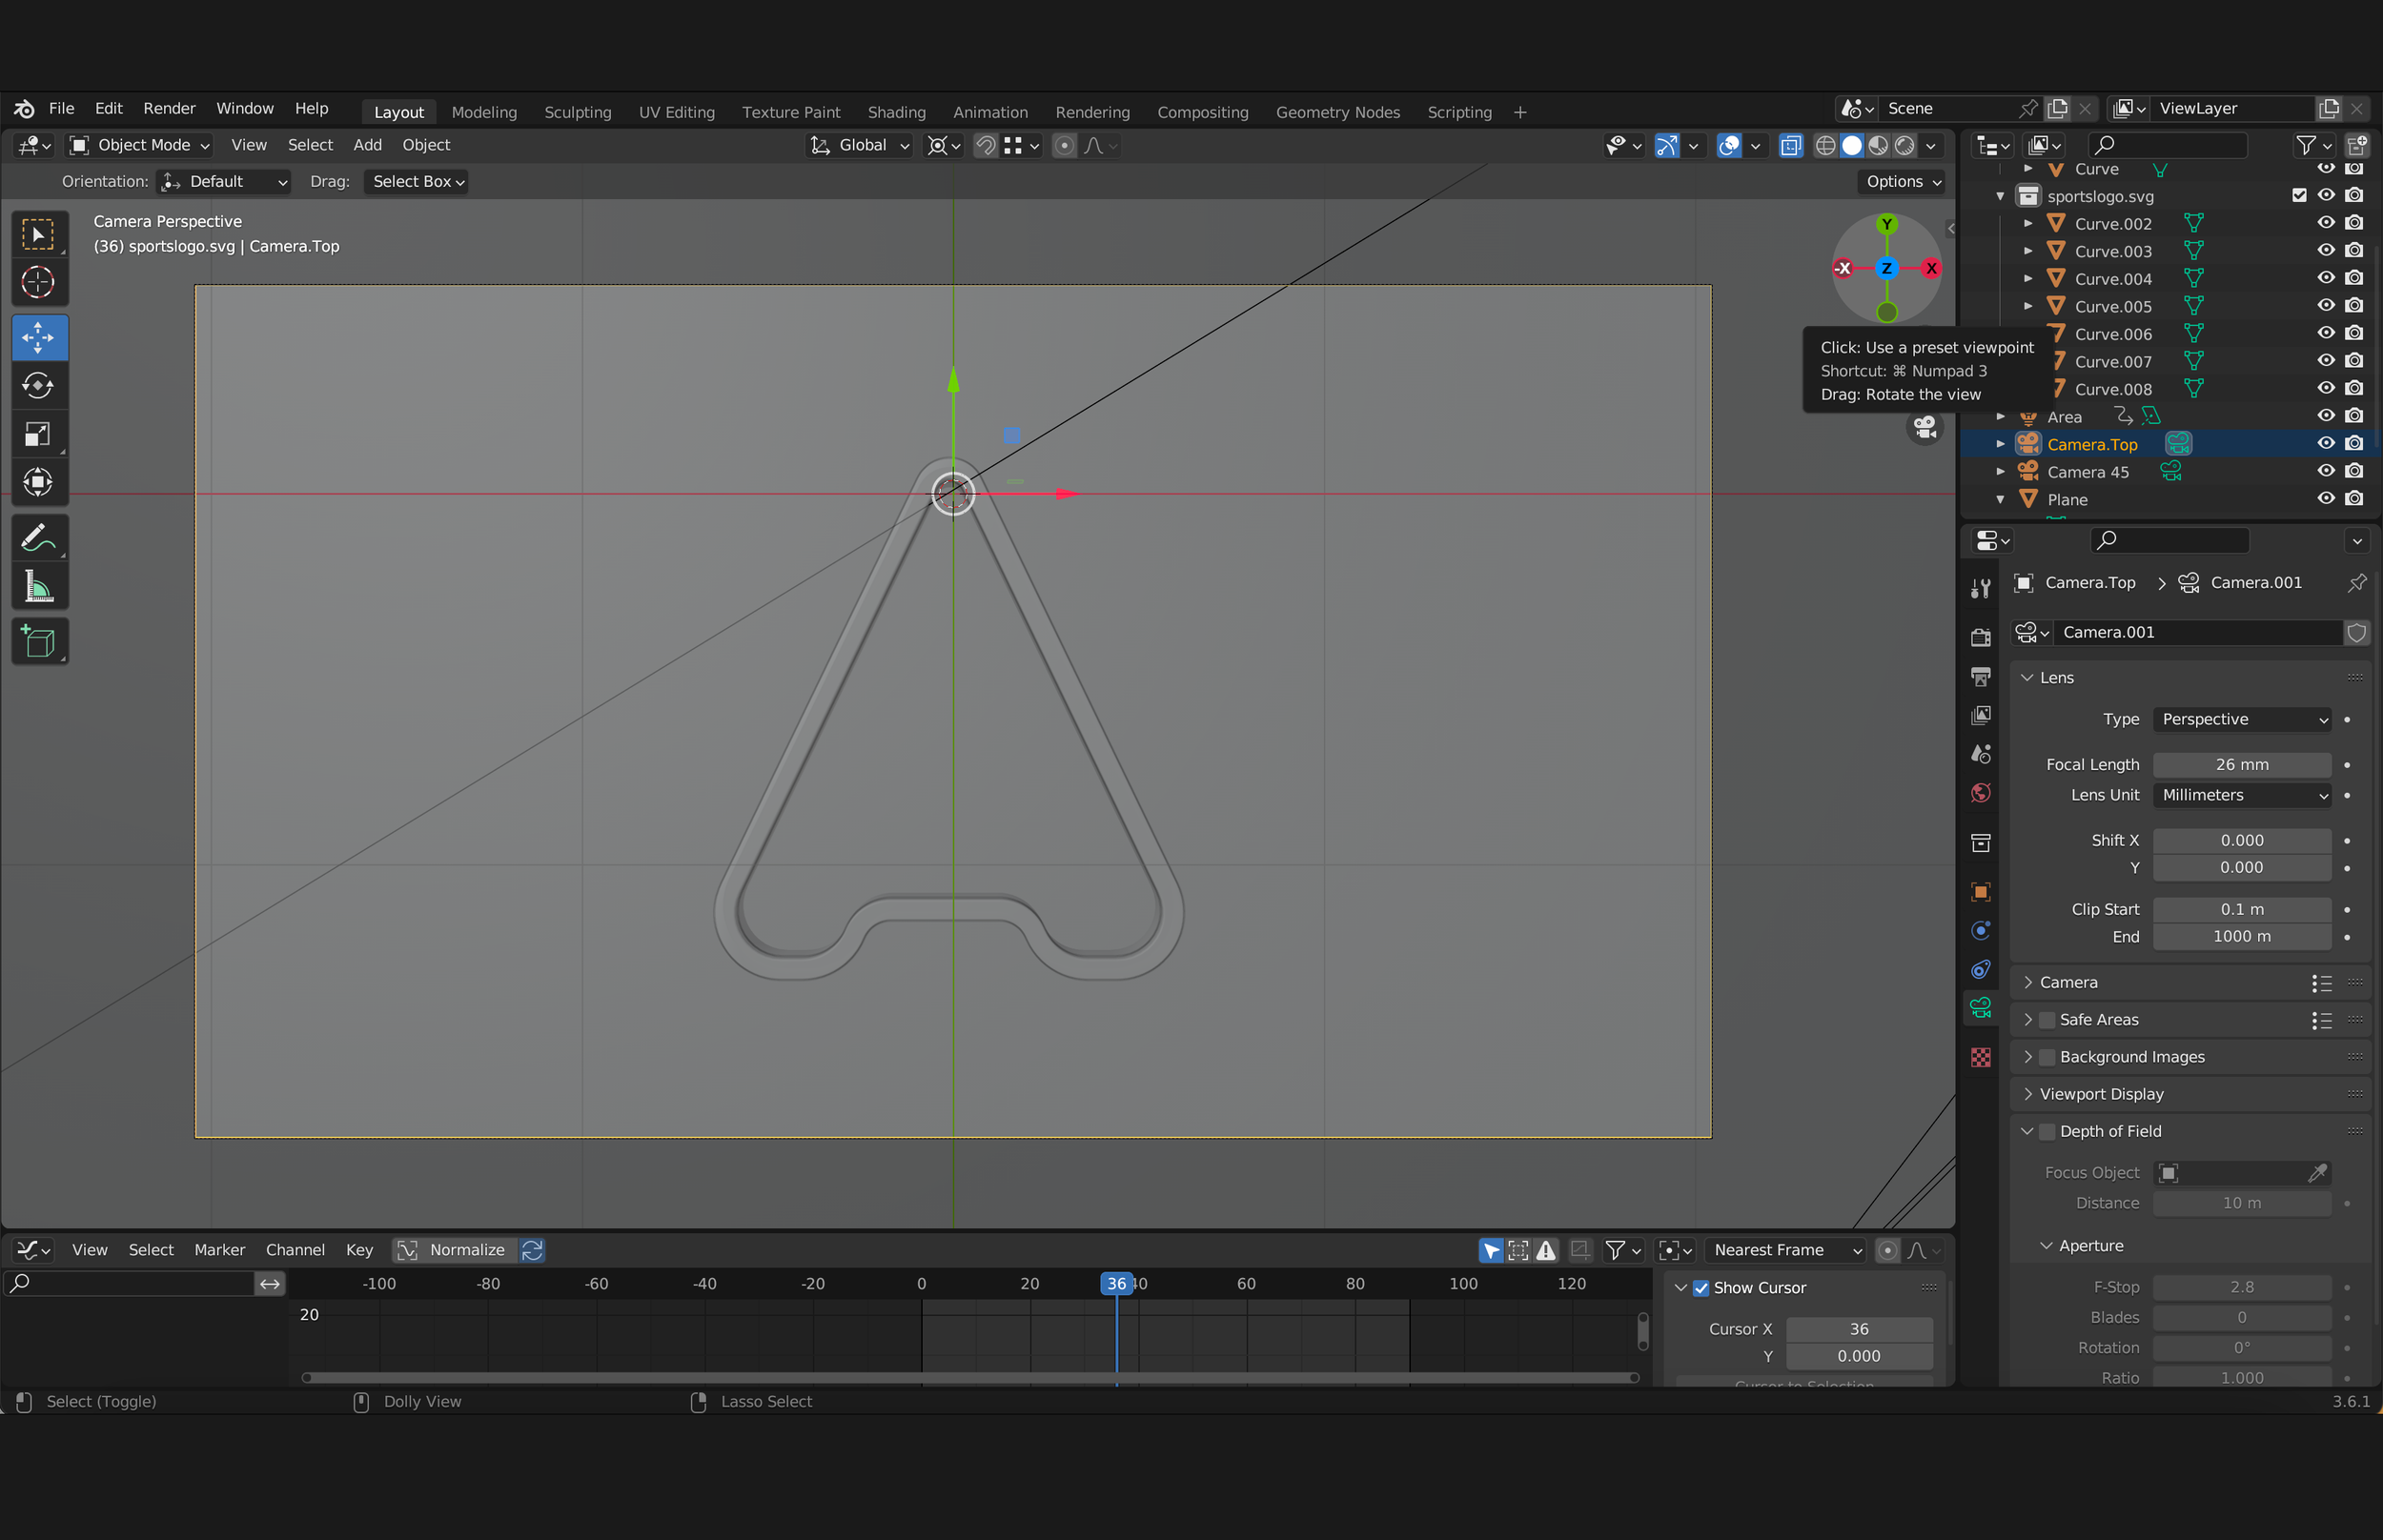Open the Physics properties tab

1980,930
